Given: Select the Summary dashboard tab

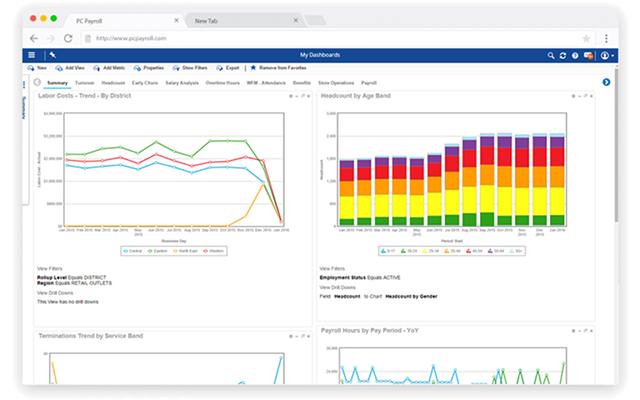Looking at the screenshot, I should pyautogui.click(x=57, y=83).
